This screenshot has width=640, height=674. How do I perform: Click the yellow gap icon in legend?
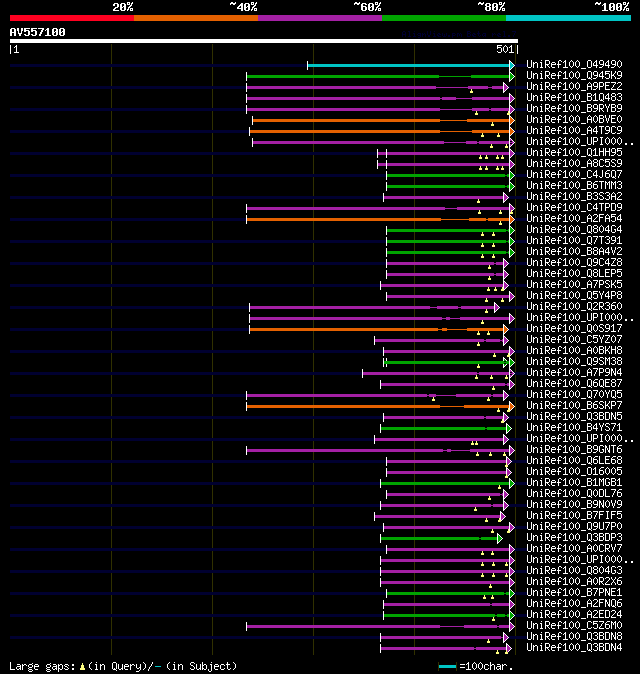coord(82,667)
